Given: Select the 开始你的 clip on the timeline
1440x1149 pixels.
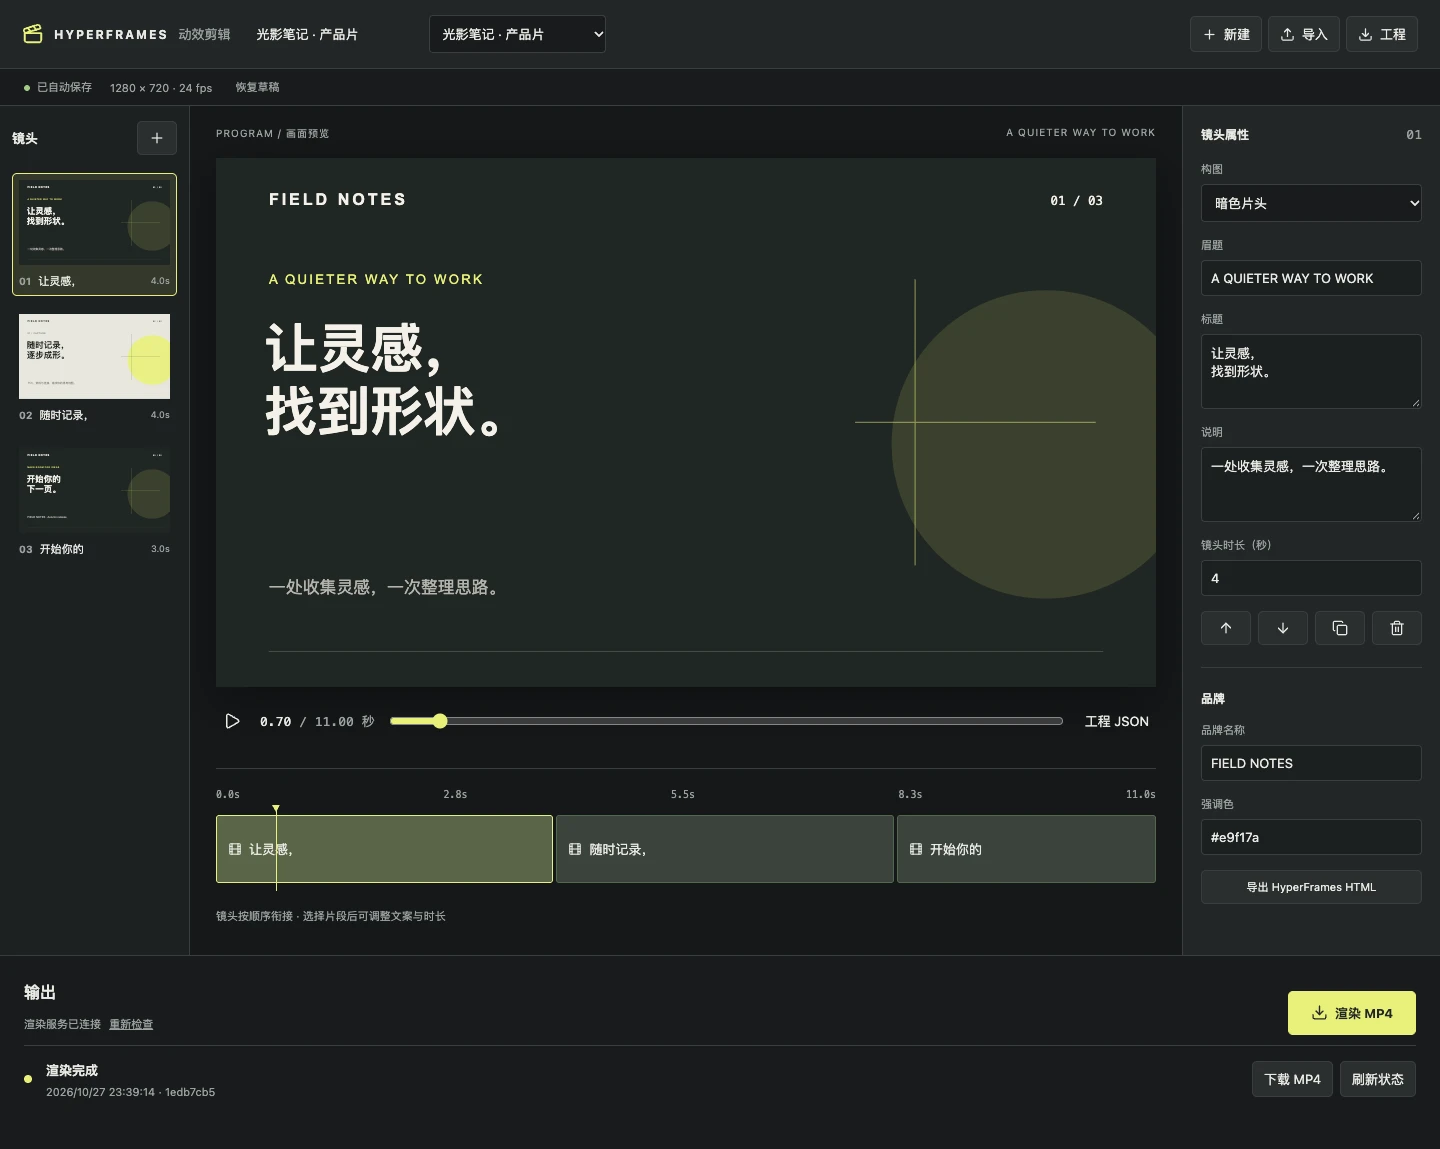Looking at the screenshot, I should tap(1026, 849).
